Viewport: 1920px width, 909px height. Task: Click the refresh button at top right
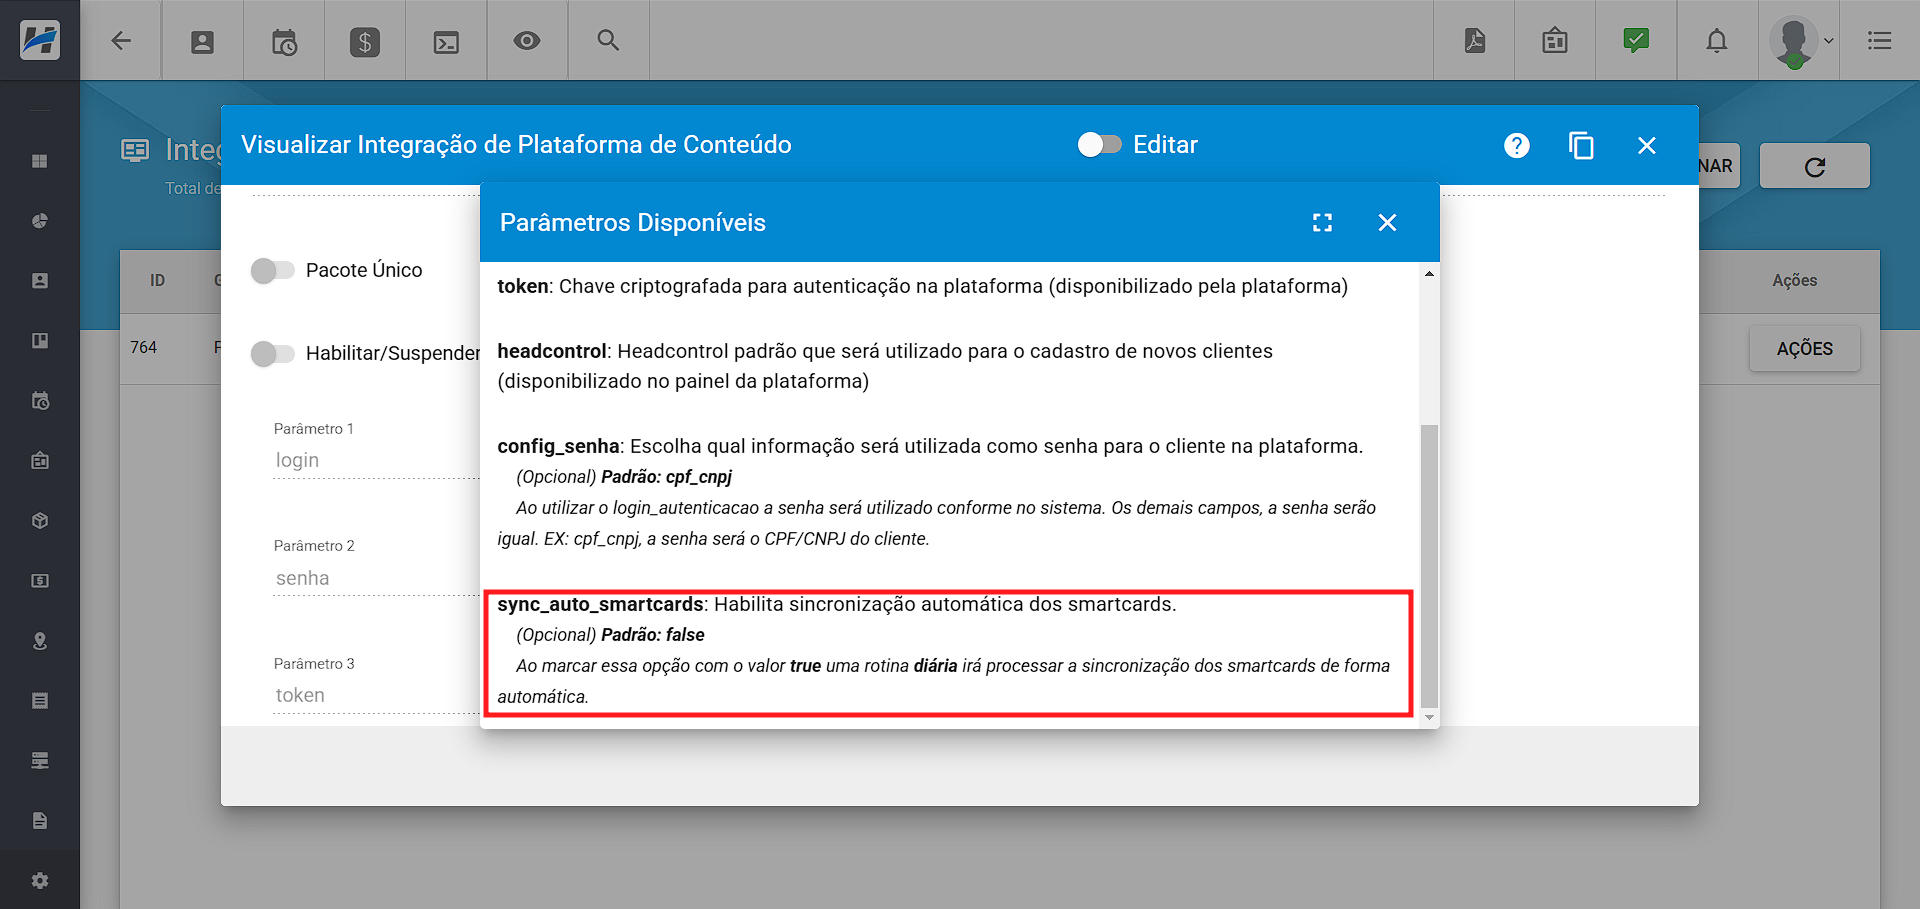[x=1814, y=166]
